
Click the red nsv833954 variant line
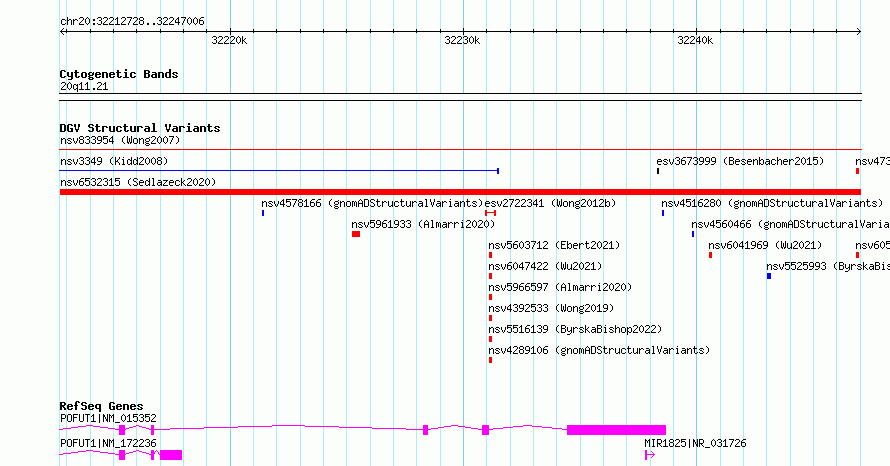pos(460,150)
